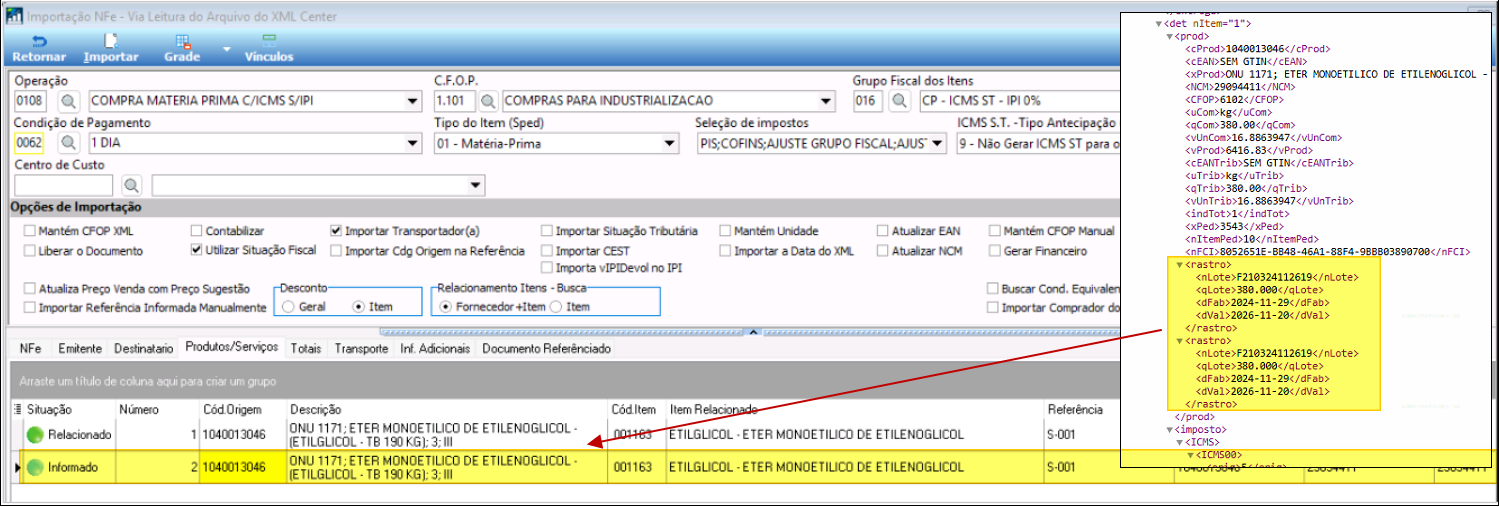Open the Emitente tab
Screen dimensions: 1499x507
pyautogui.click(x=80, y=349)
